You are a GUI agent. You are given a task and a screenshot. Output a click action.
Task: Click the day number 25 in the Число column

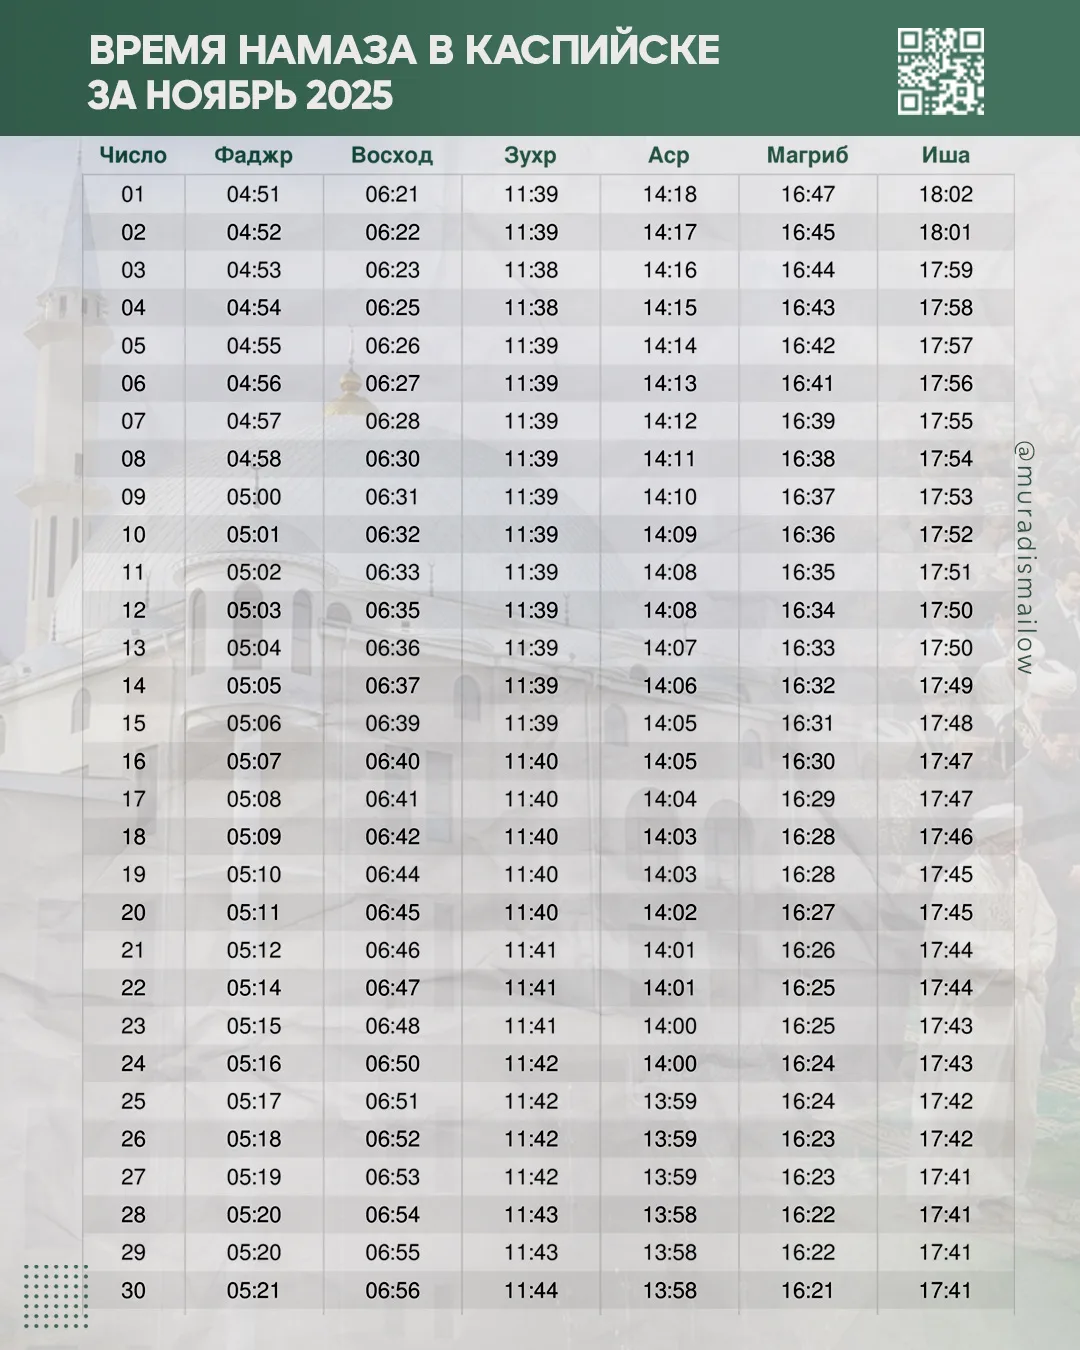tap(133, 1102)
